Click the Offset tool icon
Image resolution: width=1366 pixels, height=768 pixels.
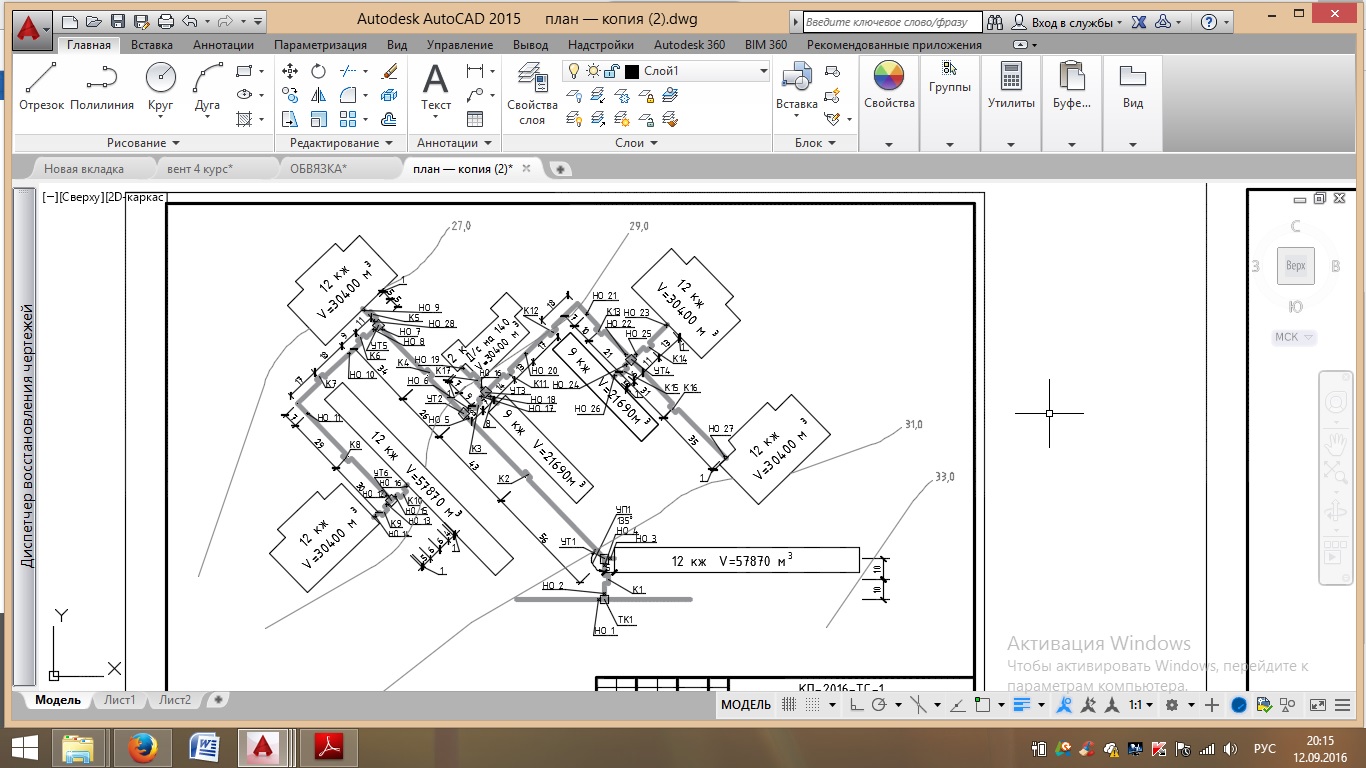pos(390,119)
